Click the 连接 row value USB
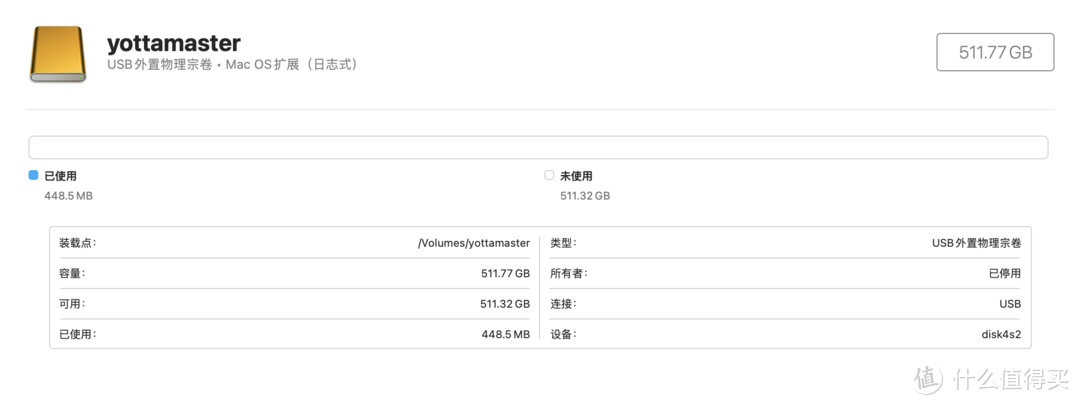The height and width of the screenshot is (405, 1080). [x=1010, y=304]
